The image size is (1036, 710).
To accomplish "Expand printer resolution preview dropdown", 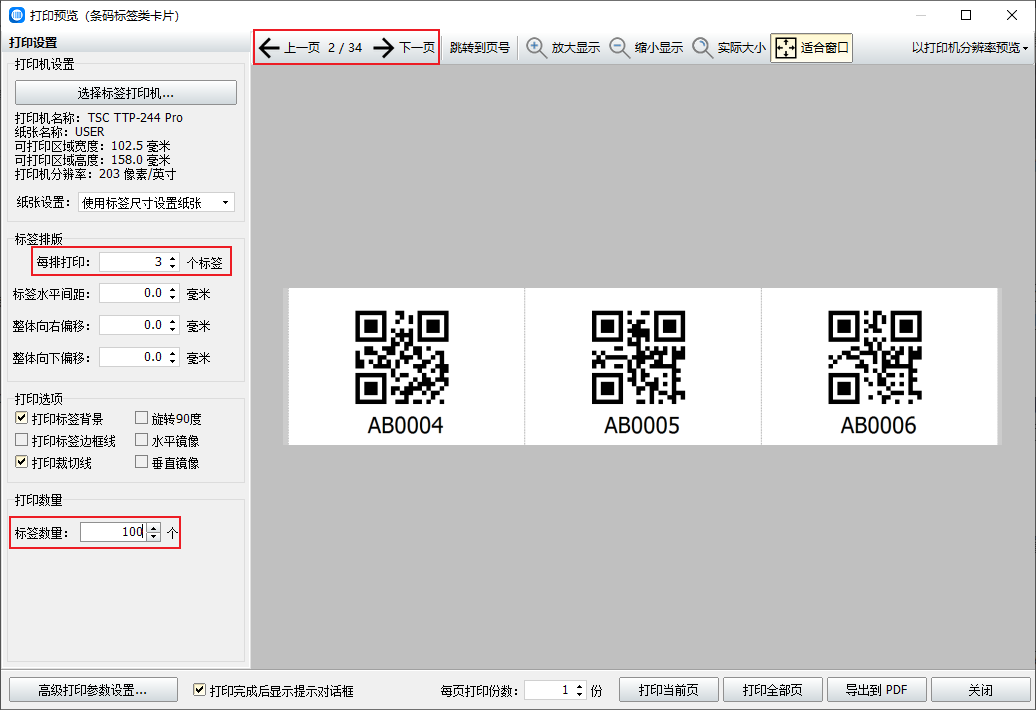I will [x=970, y=47].
